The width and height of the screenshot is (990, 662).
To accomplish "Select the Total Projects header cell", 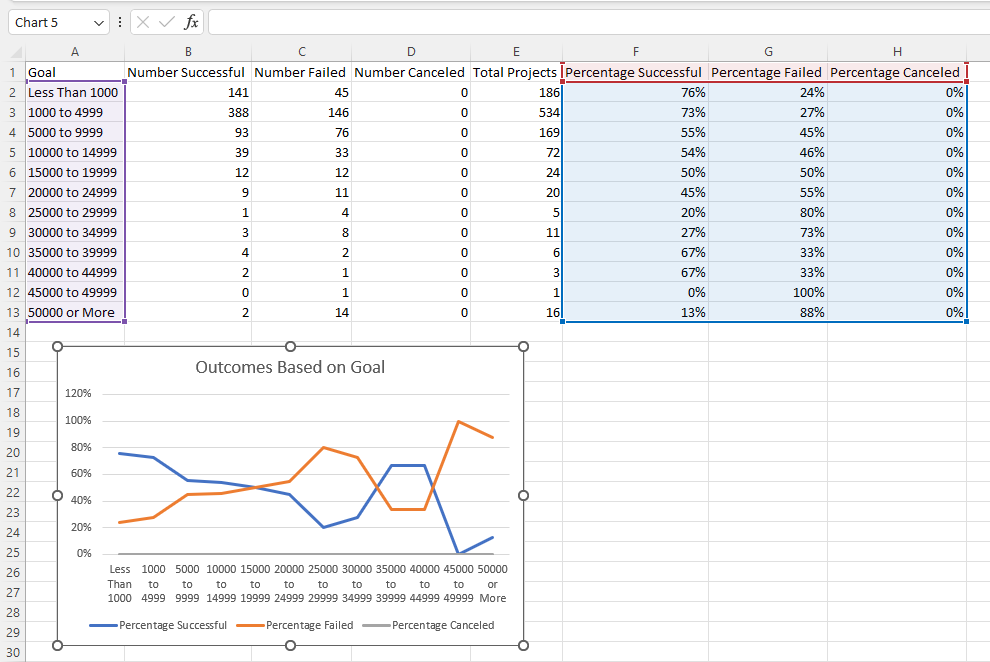I will tap(516, 72).
